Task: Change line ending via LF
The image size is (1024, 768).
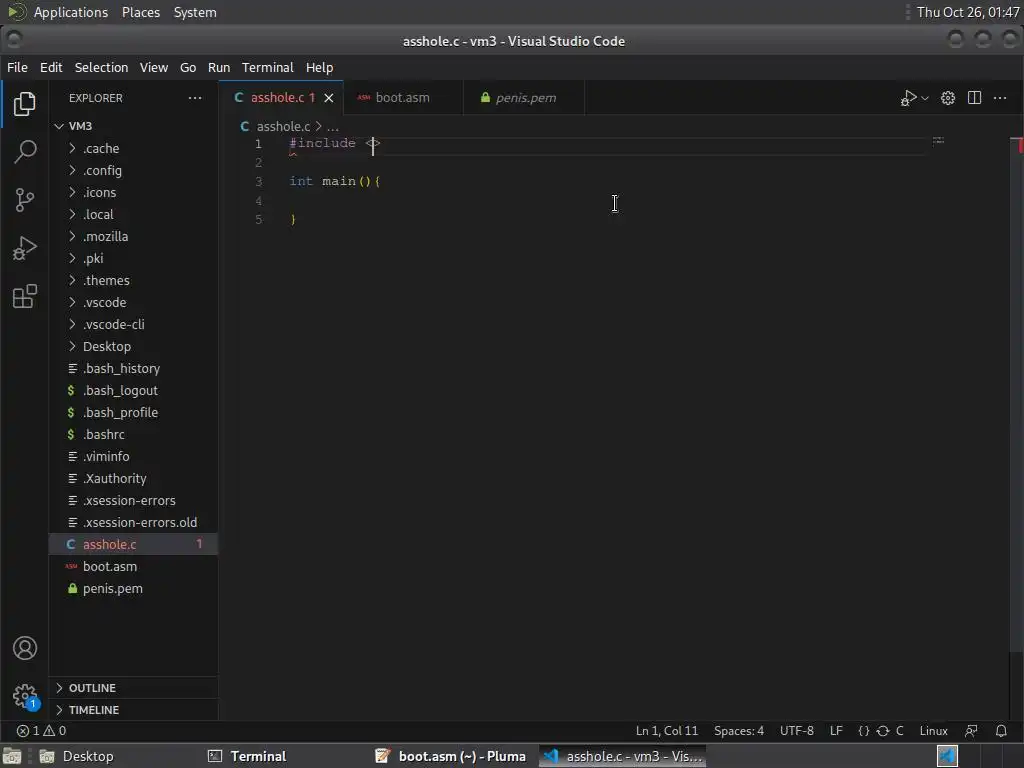Action: click(836, 731)
